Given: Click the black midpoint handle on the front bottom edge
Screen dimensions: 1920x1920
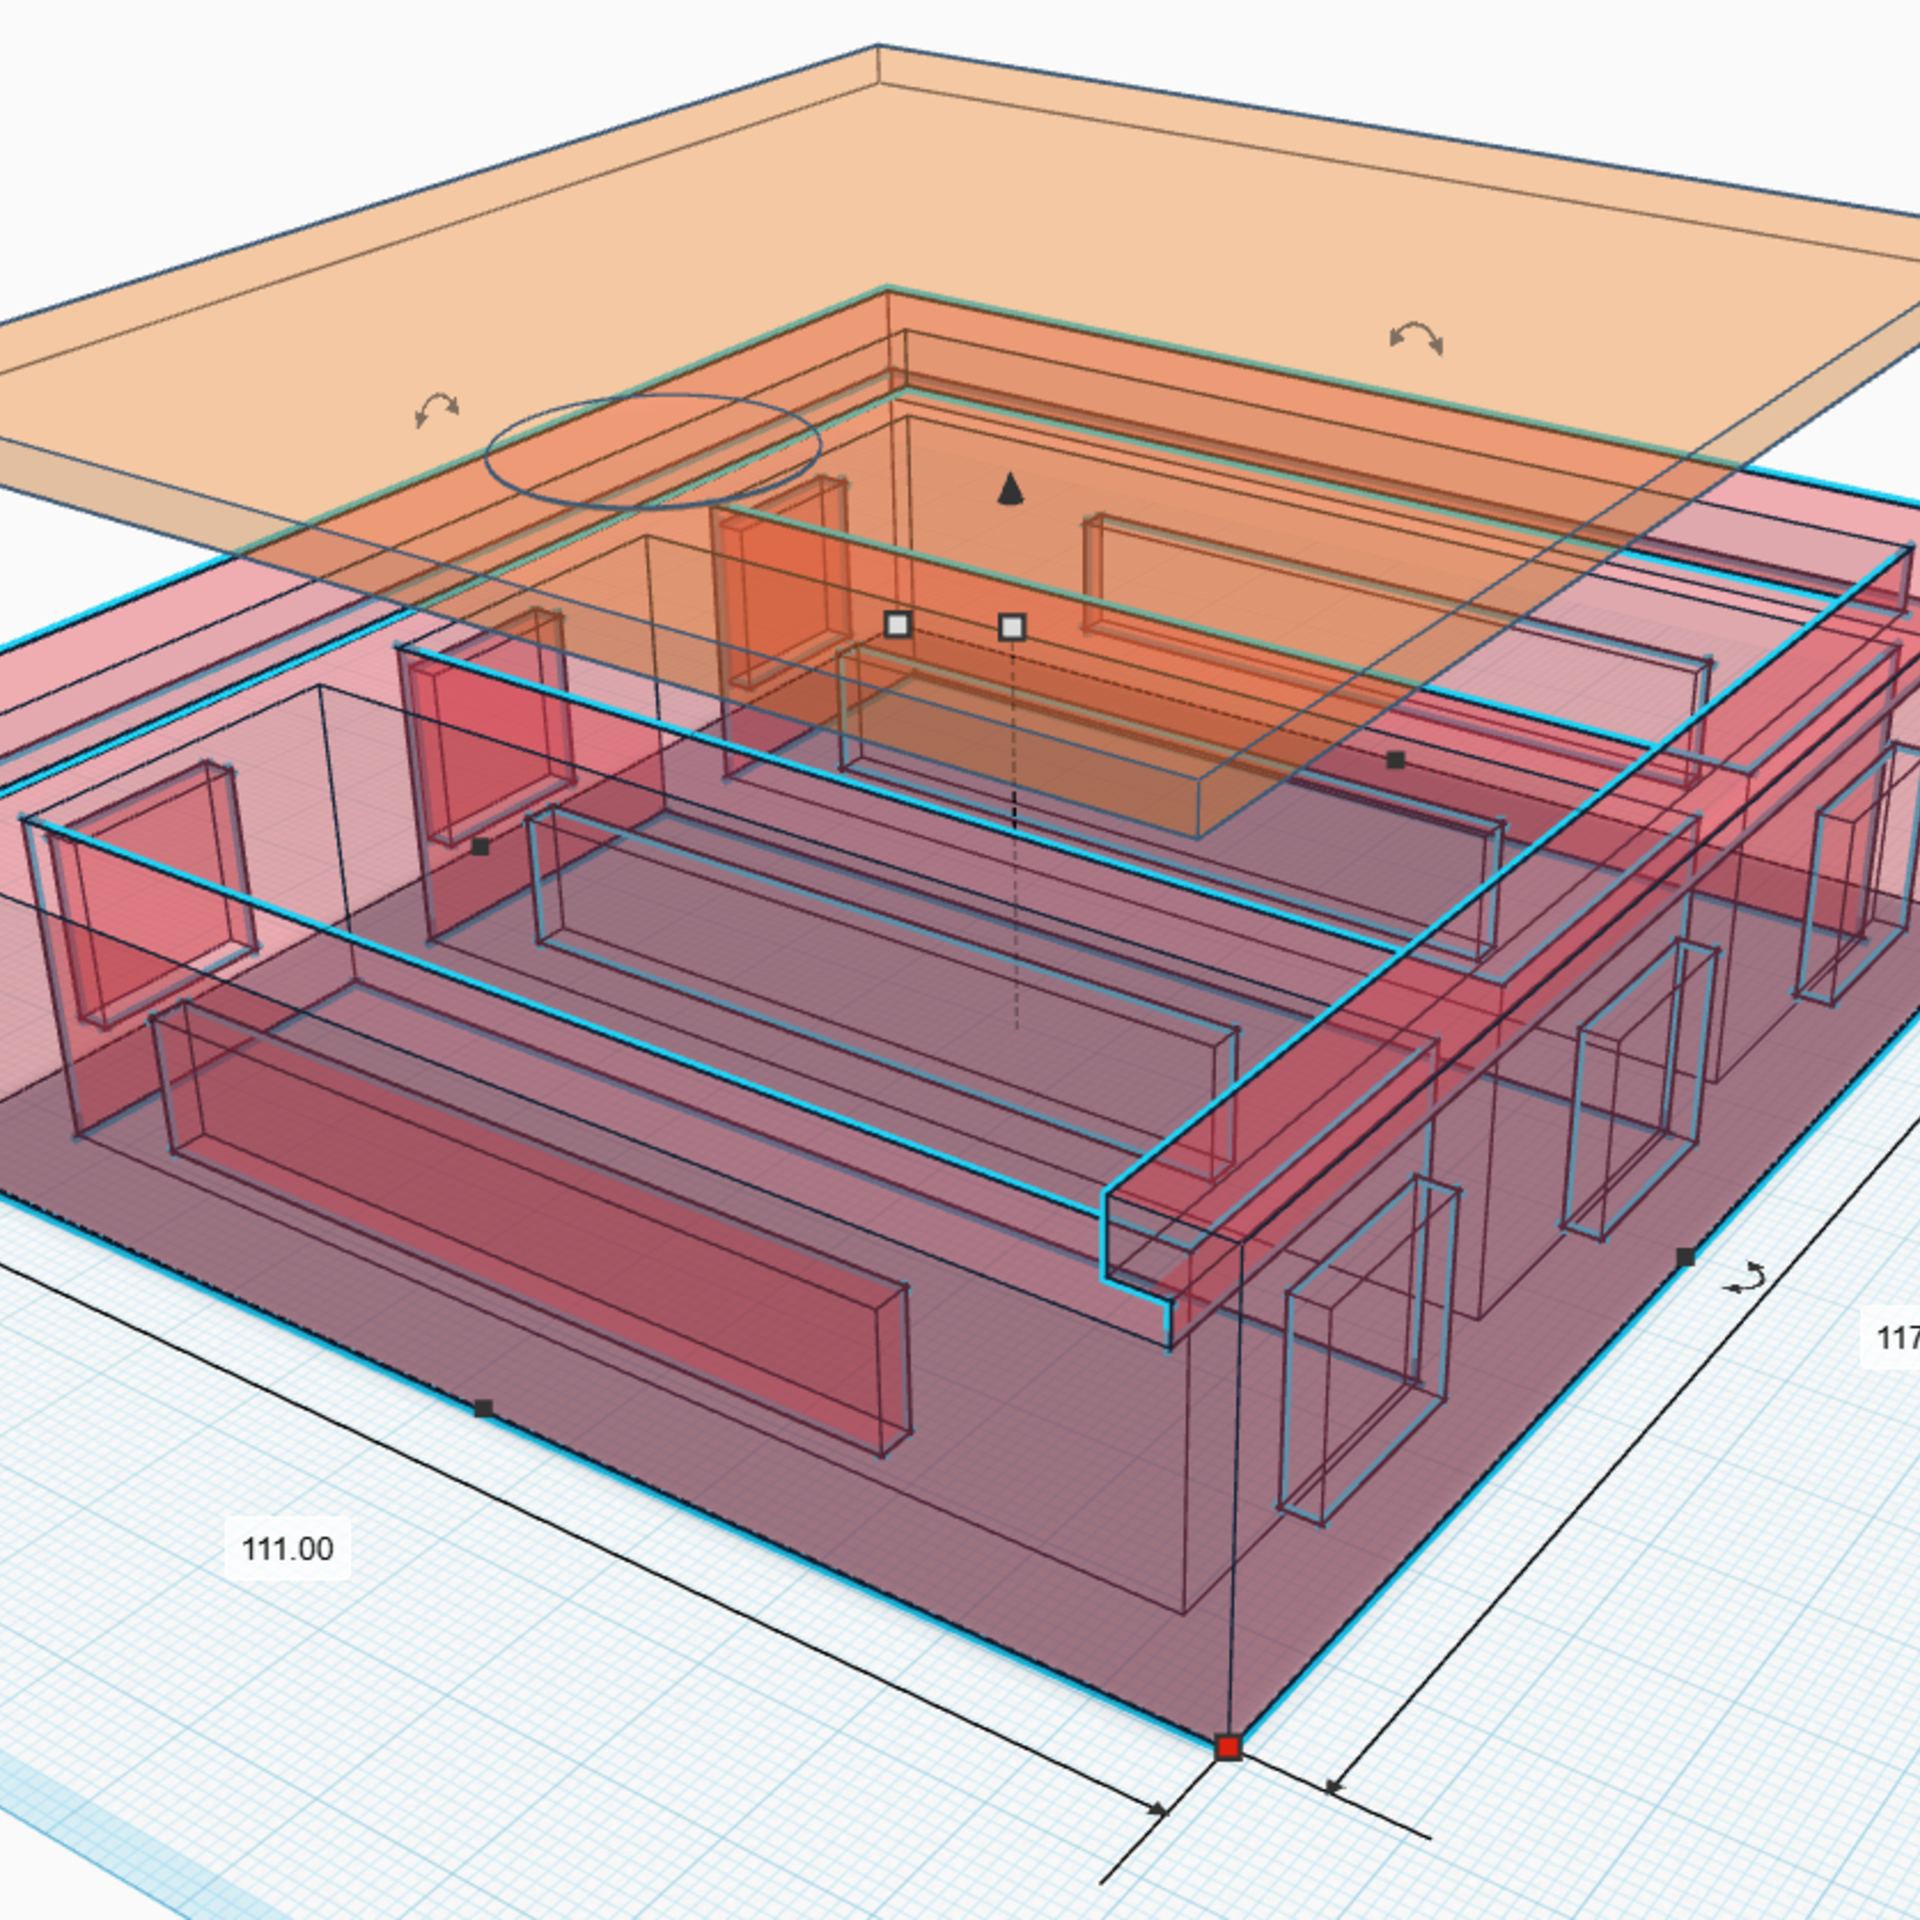Looking at the screenshot, I should click(483, 1409).
